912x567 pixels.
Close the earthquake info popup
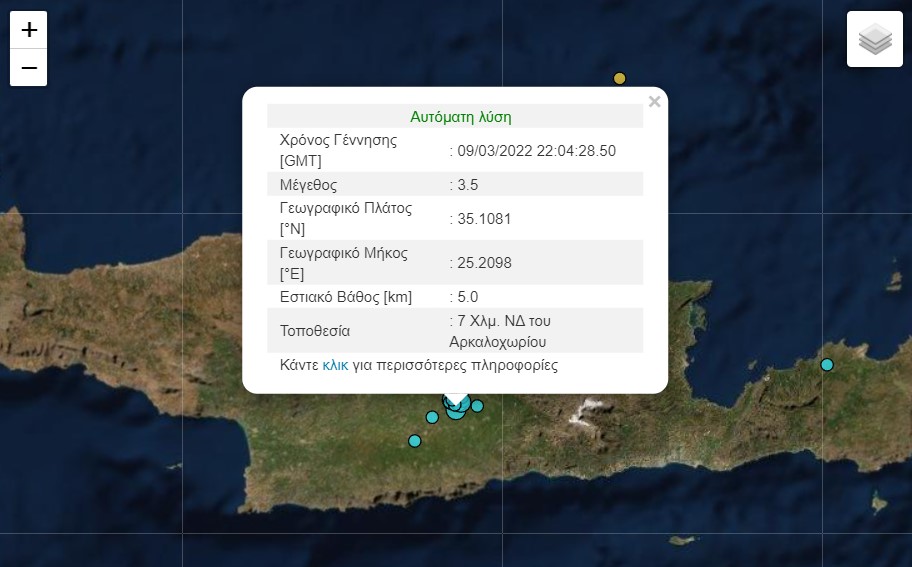pyautogui.click(x=654, y=102)
